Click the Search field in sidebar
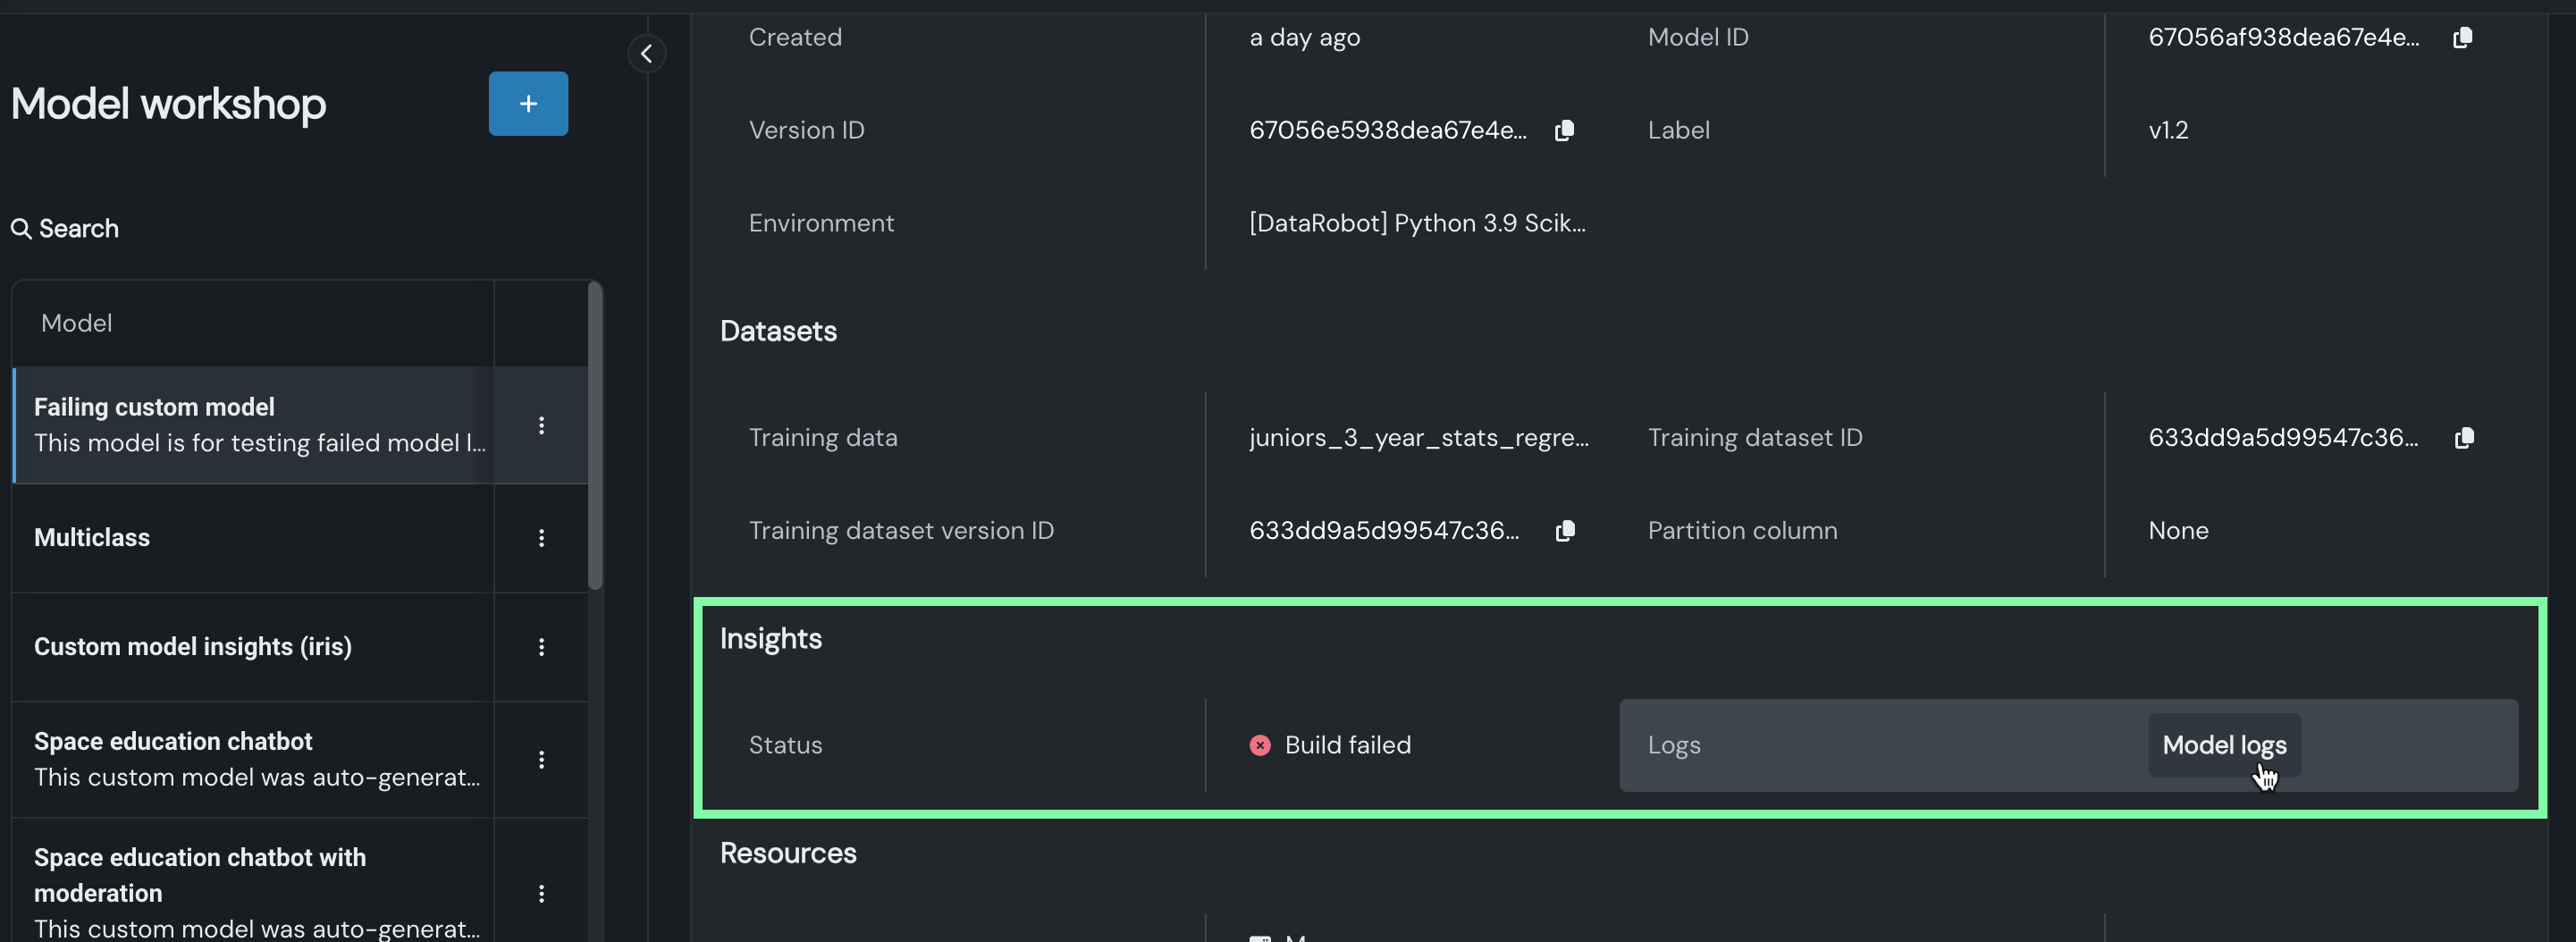2576x942 pixels. click(80, 229)
